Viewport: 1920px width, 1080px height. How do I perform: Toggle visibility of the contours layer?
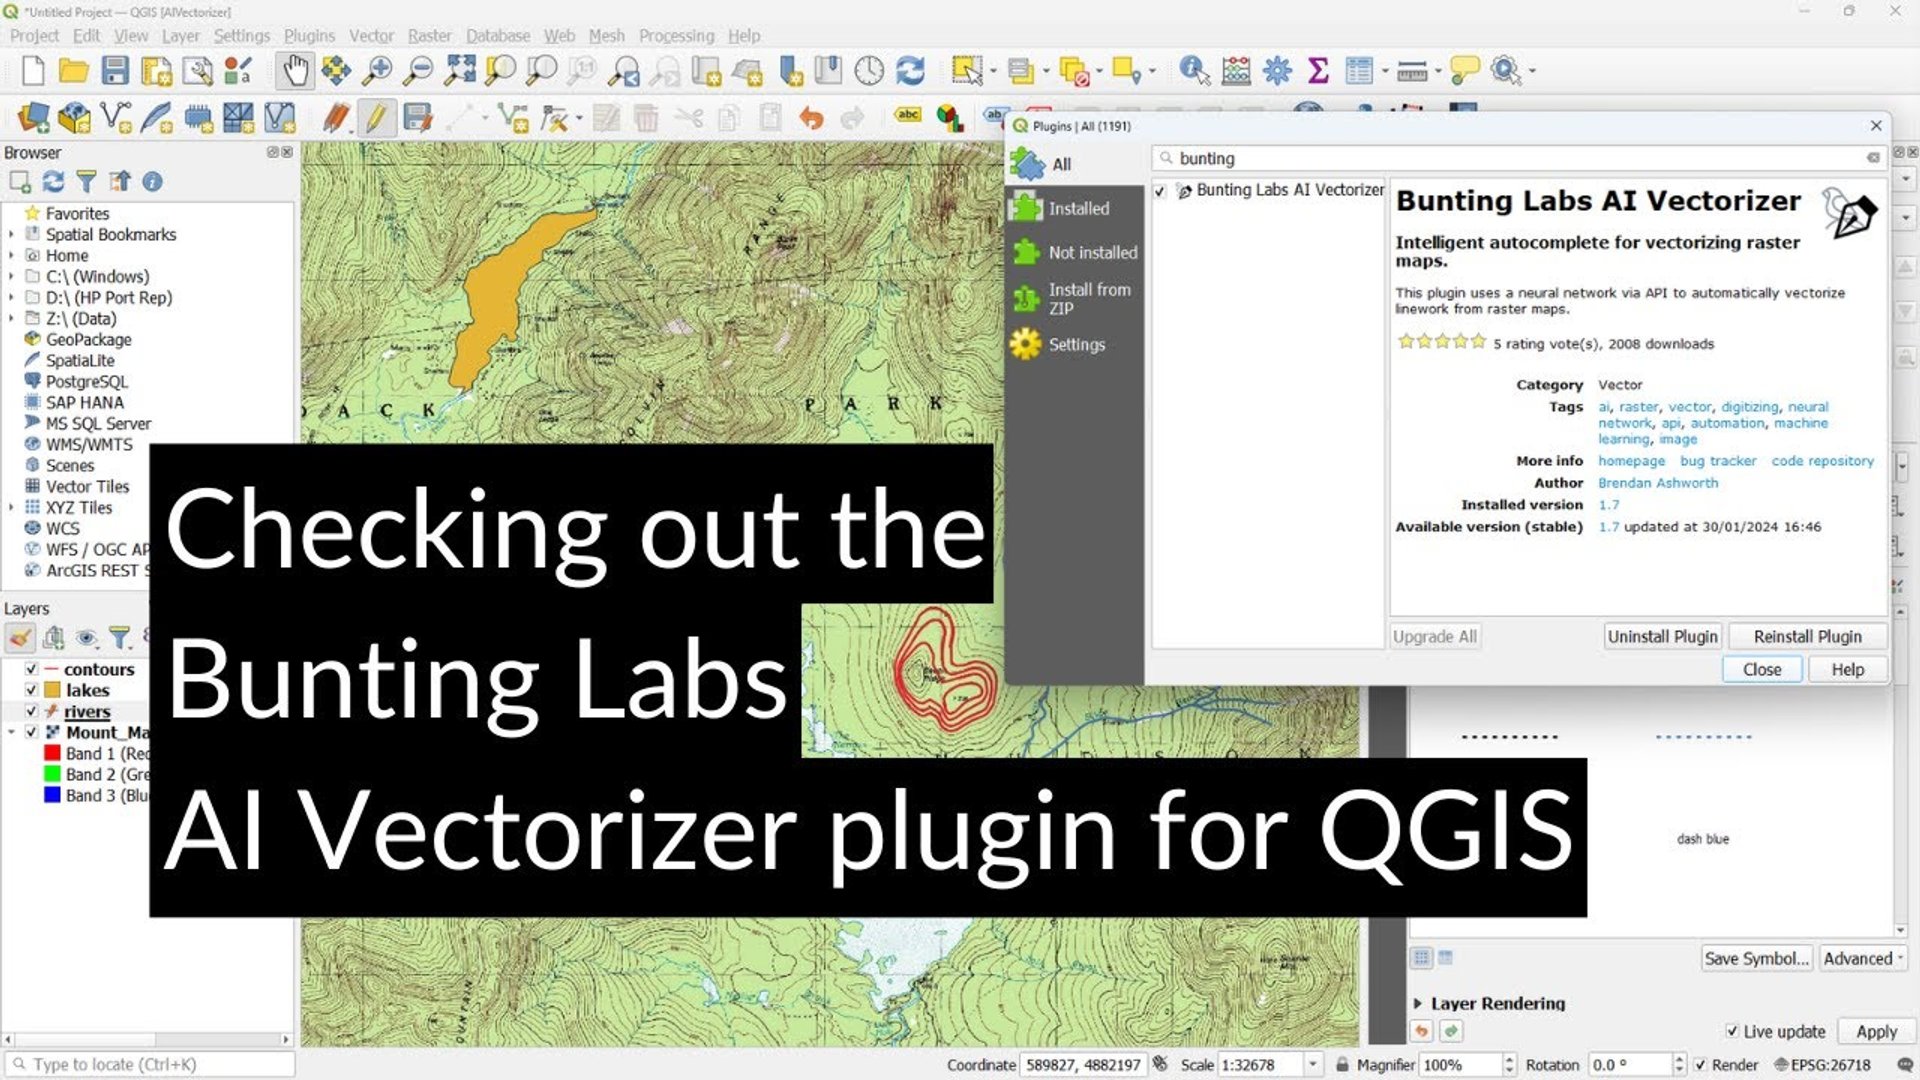tap(32, 669)
